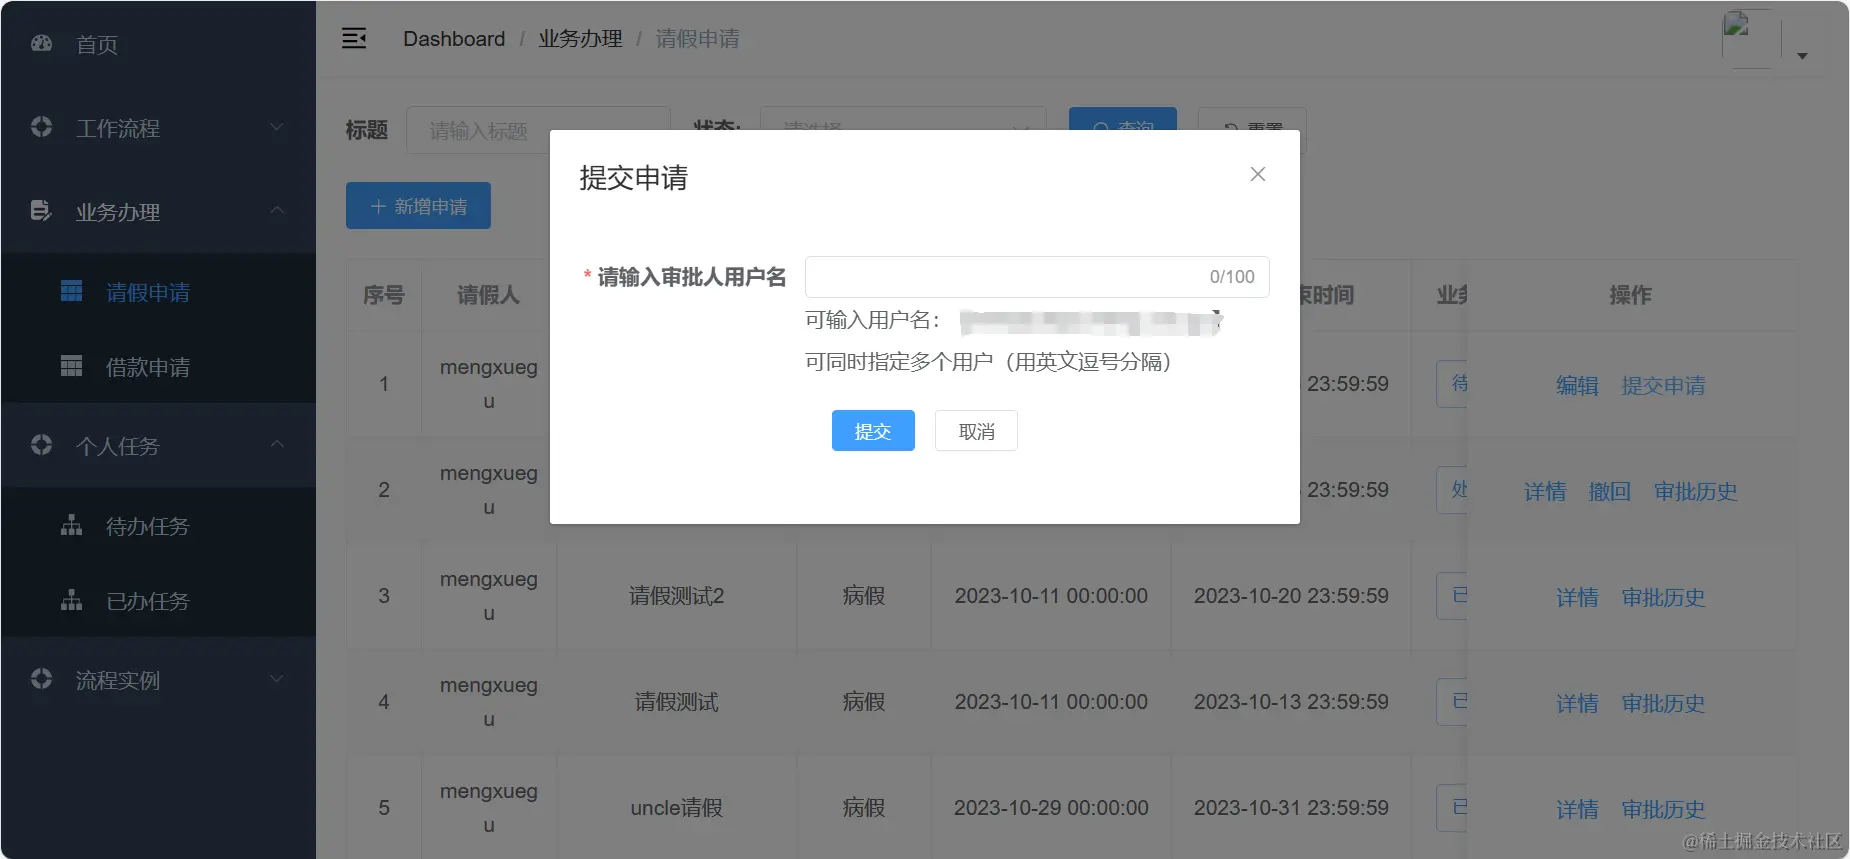Open 已办任务 menu item
Image resolution: width=1850 pixels, height=859 pixels.
point(158,601)
